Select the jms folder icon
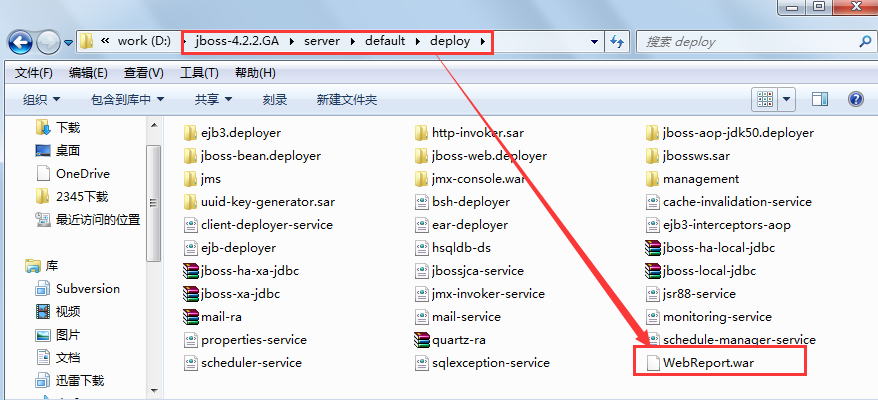Viewport: 878px width, 400px height. pos(190,179)
